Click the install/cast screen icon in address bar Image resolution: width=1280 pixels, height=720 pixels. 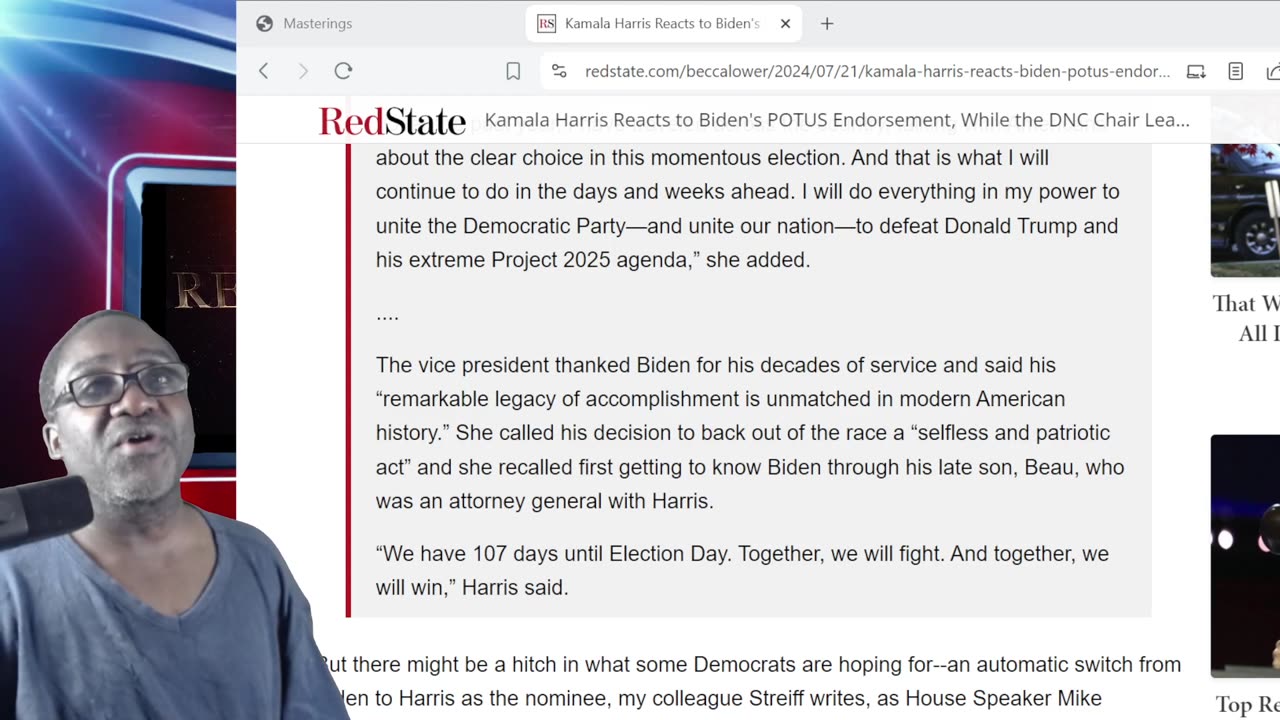click(1196, 71)
